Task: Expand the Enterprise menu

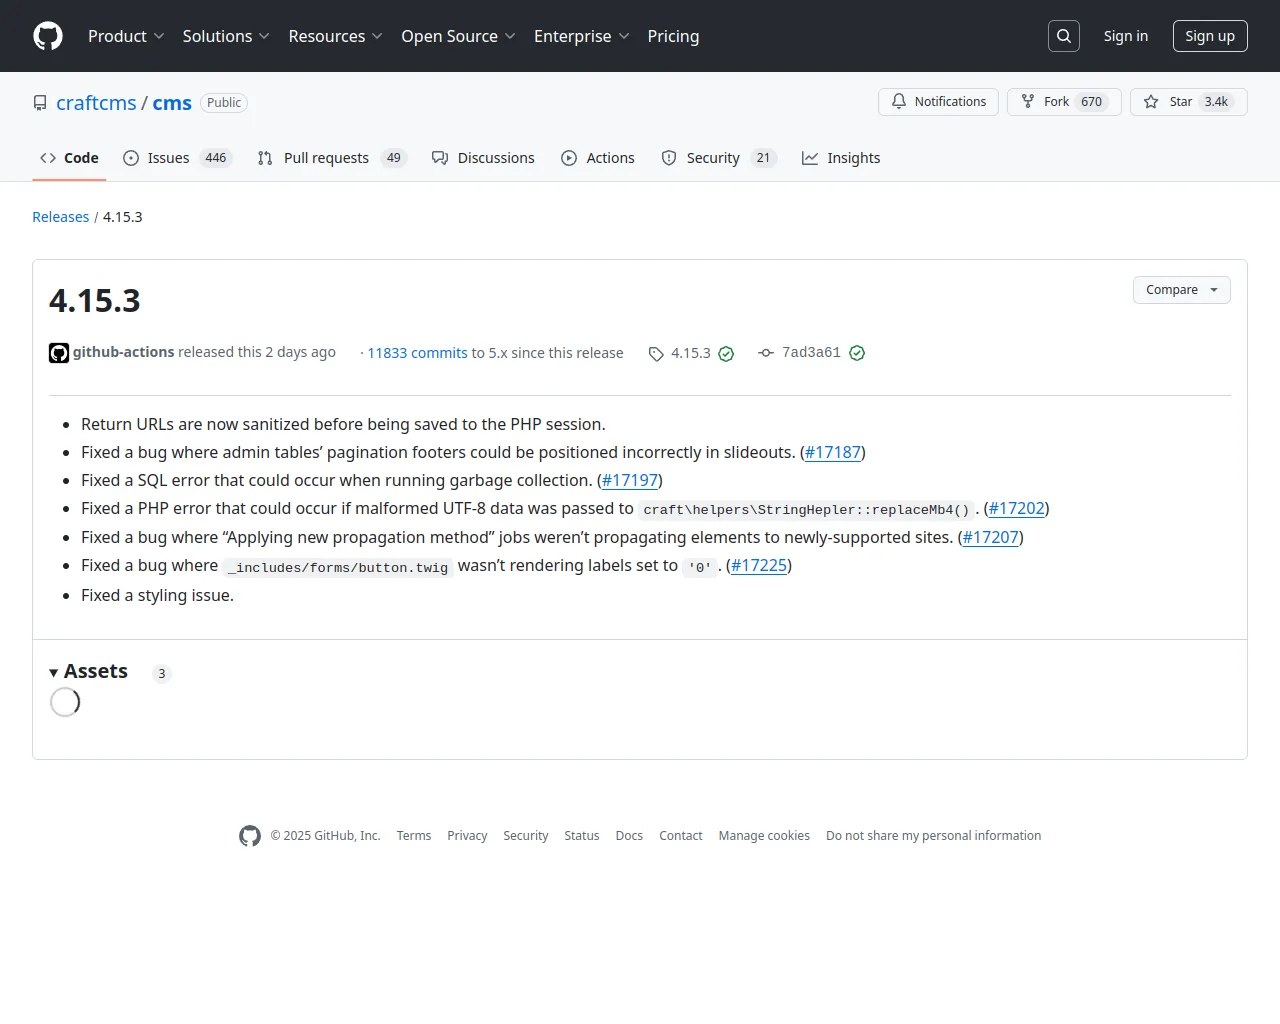Action: coord(582,36)
